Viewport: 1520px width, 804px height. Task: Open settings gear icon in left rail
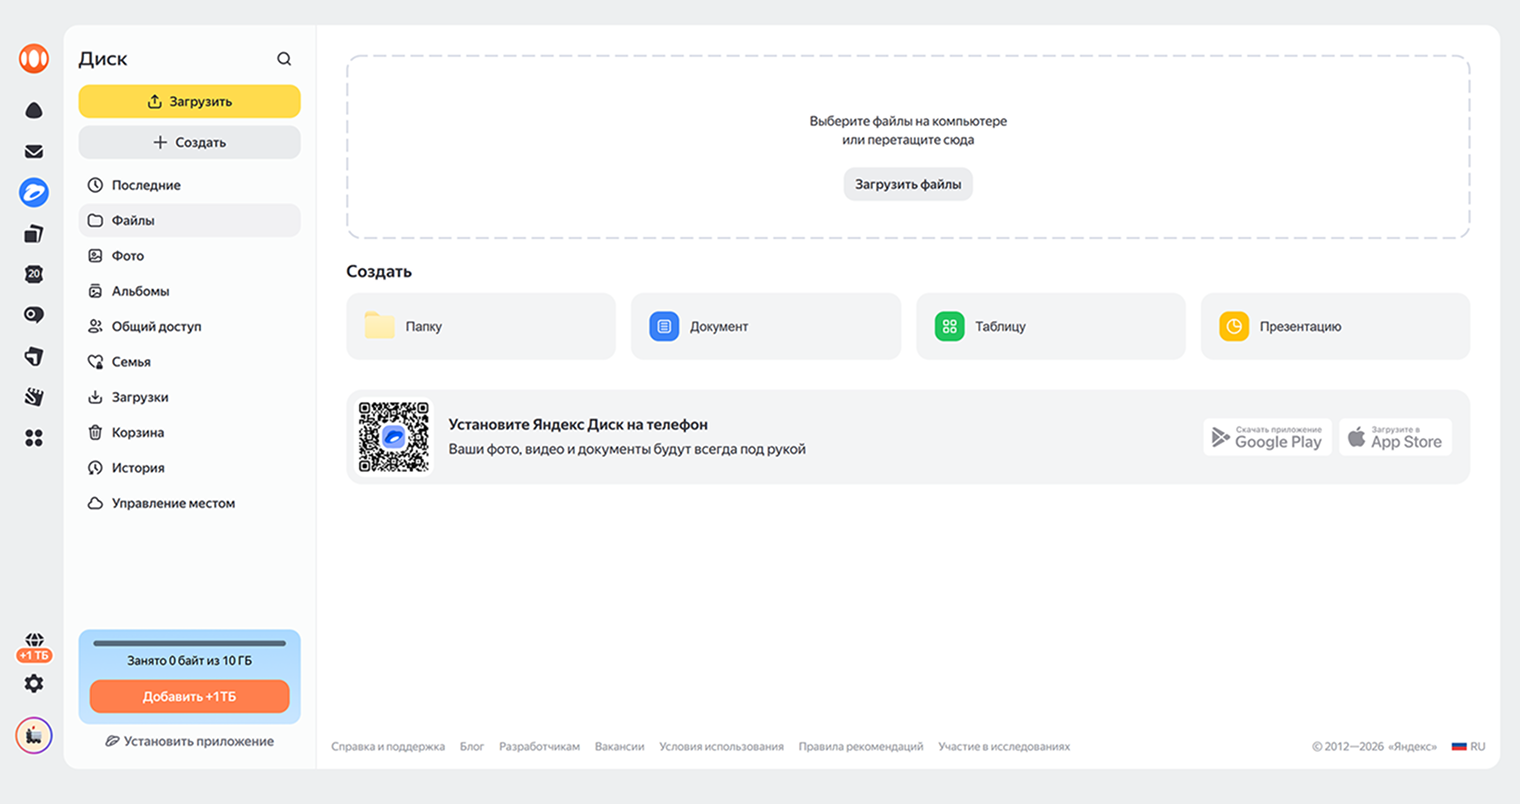pos(34,683)
